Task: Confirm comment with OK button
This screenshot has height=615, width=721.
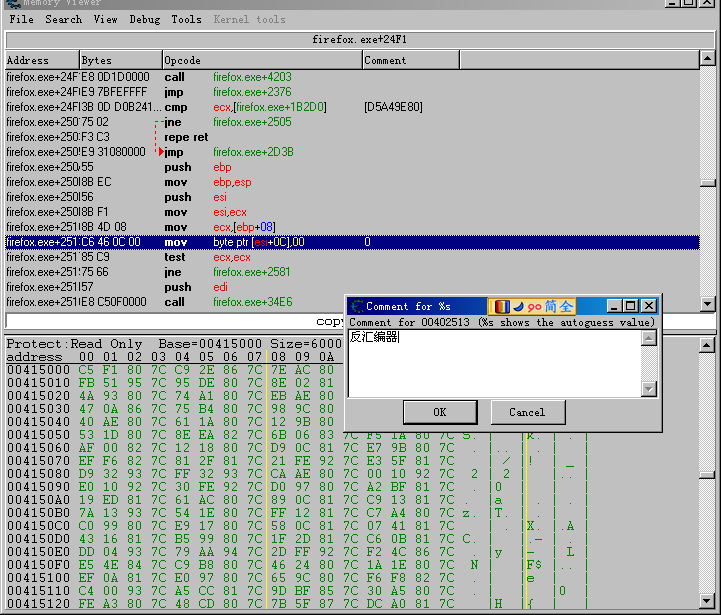Action: [x=440, y=412]
